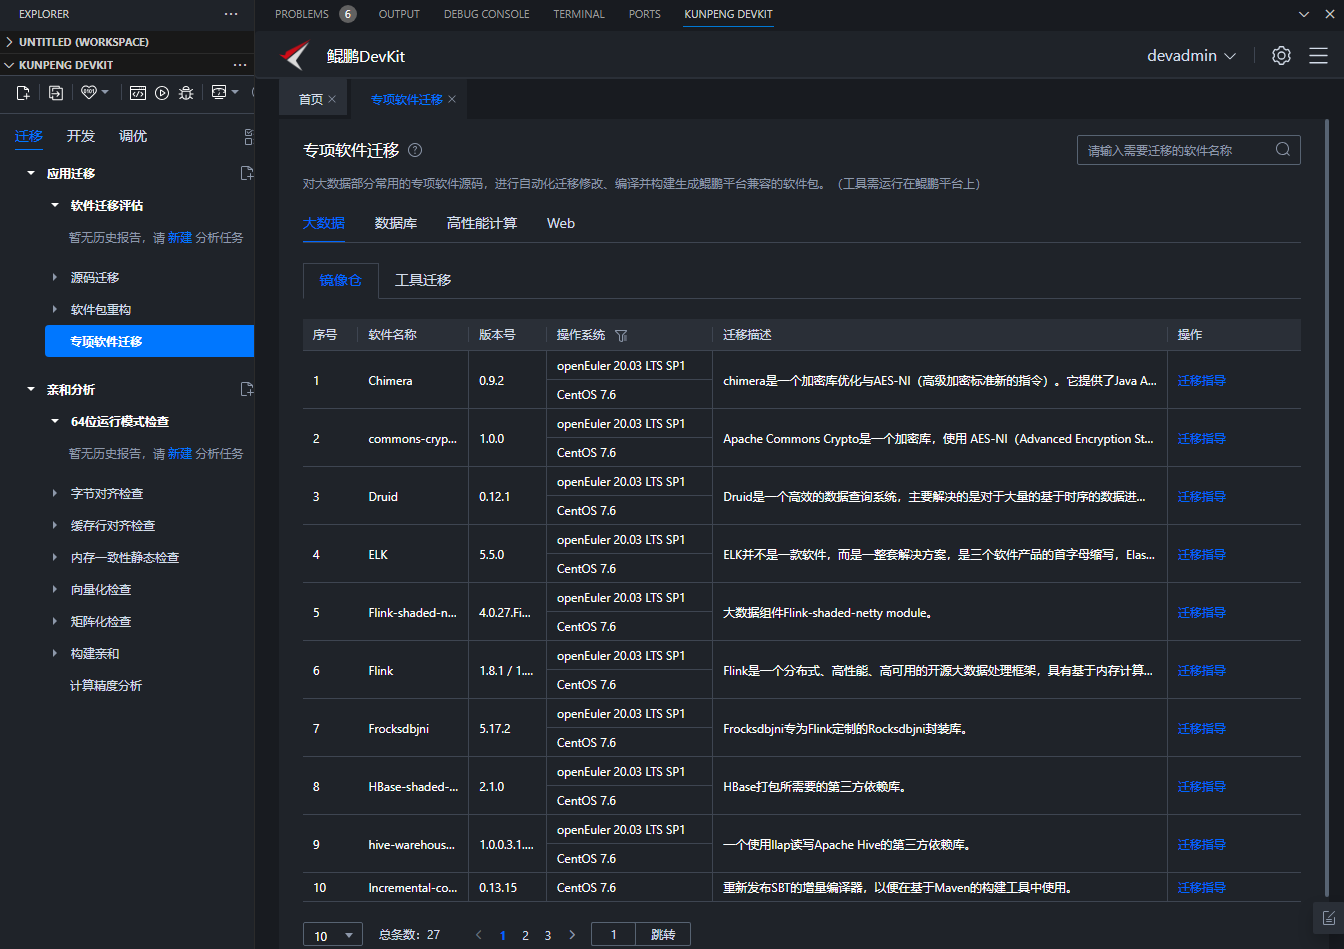The image size is (1344, 949).
Task: Go to page 3 in pagination
Action: coord(548,935)
